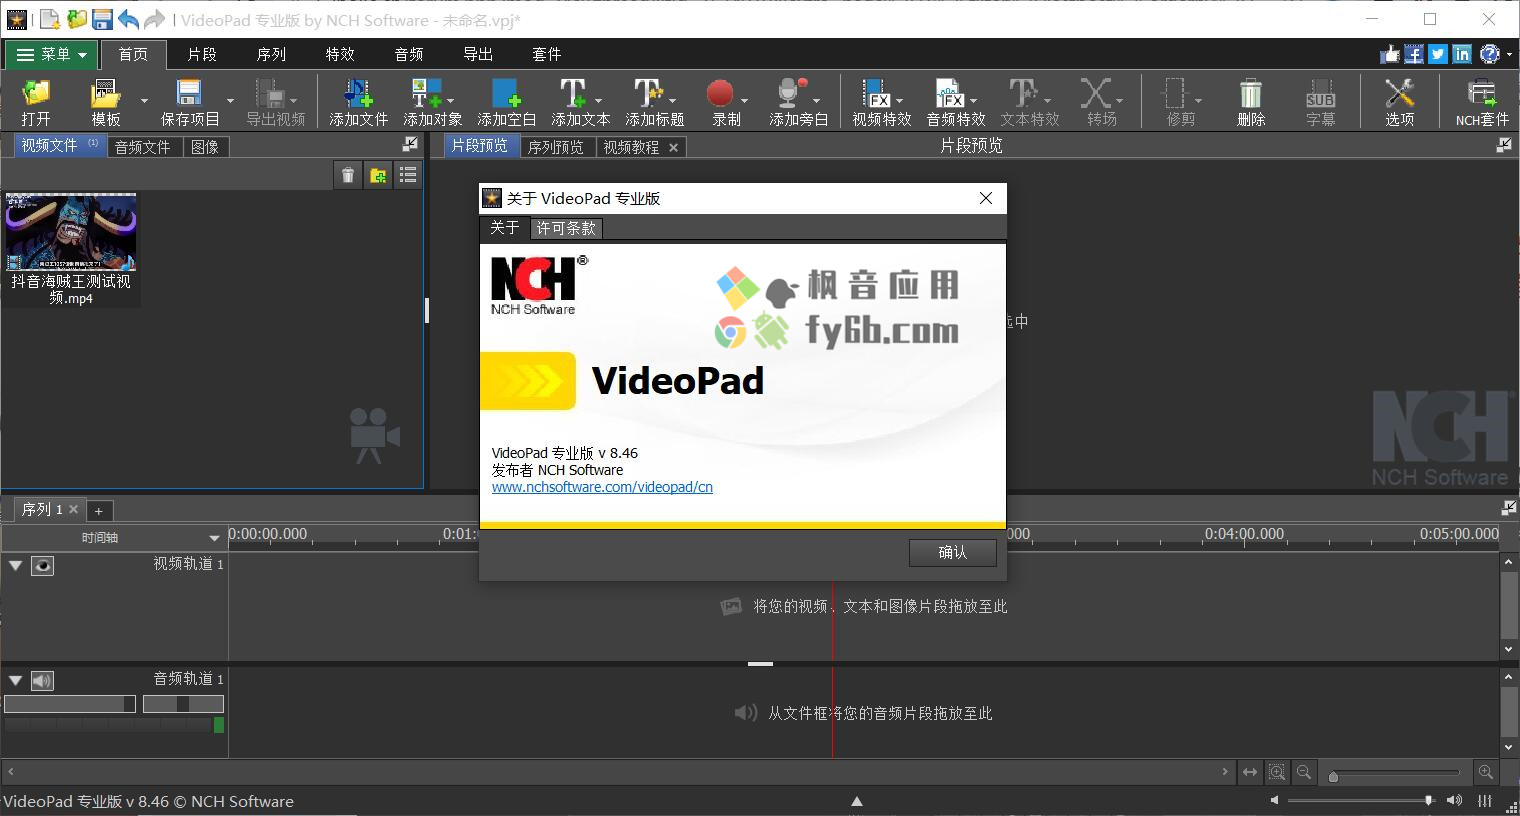Switch to 序列预览 preview tab
Viewport: 1520px width, 816px height.
coord(556,147)
